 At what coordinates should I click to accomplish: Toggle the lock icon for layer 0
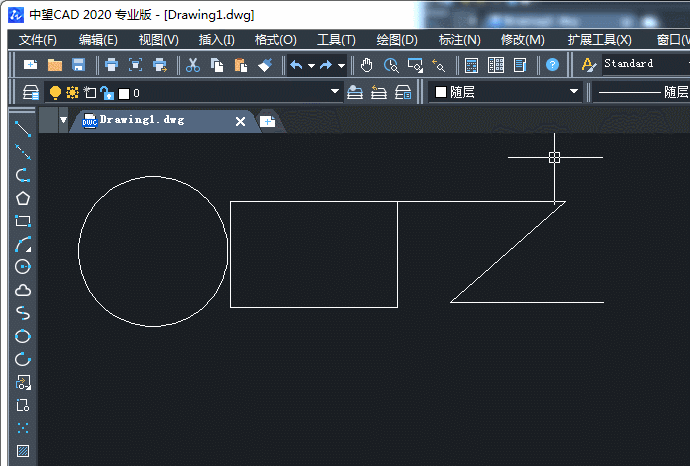click(107, 93)
